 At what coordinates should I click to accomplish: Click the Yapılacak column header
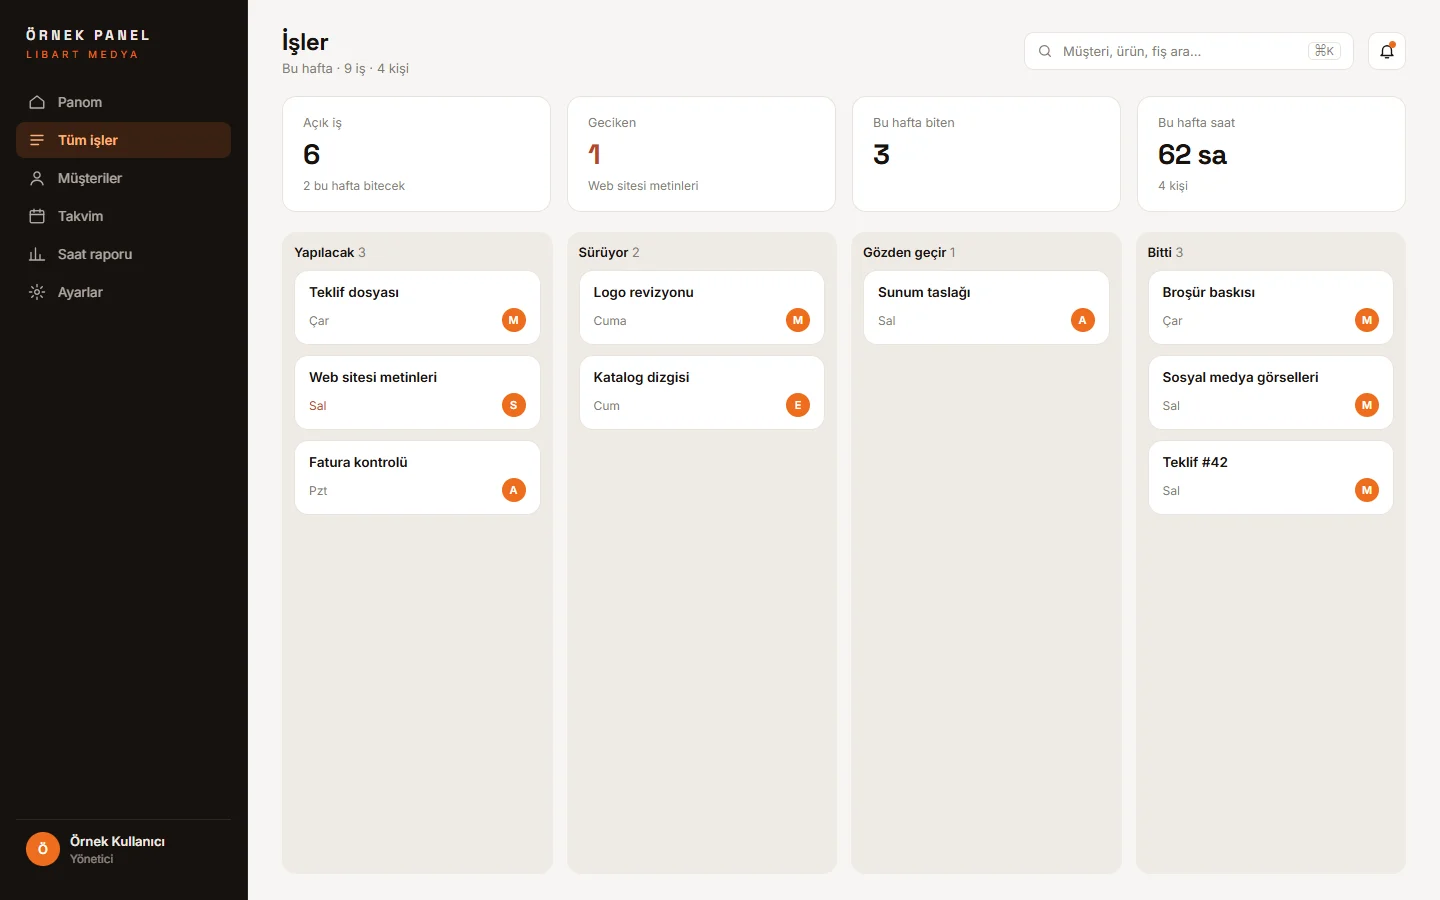coord(330,252)
